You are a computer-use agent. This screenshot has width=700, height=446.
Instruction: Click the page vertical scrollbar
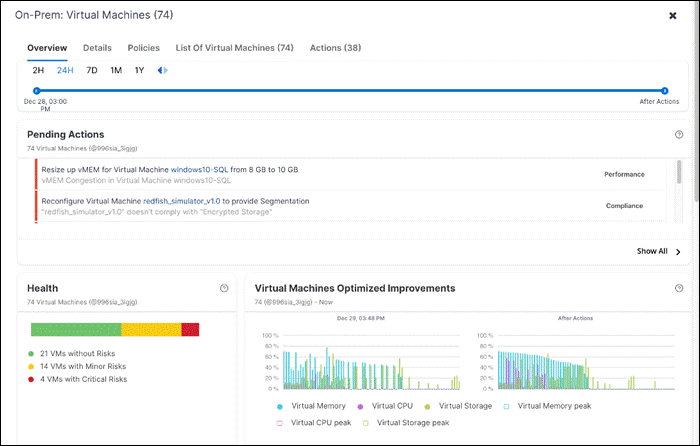(696, 103)
